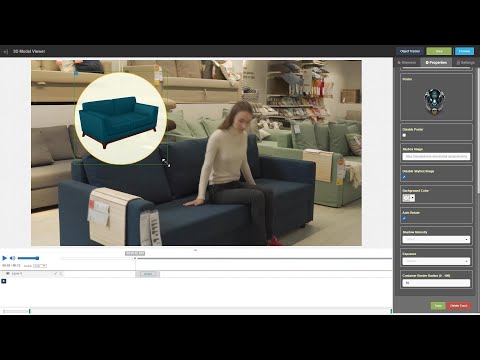Select the circular sofa 3D model overlay
480x360 pixels.
coord(120,119)
